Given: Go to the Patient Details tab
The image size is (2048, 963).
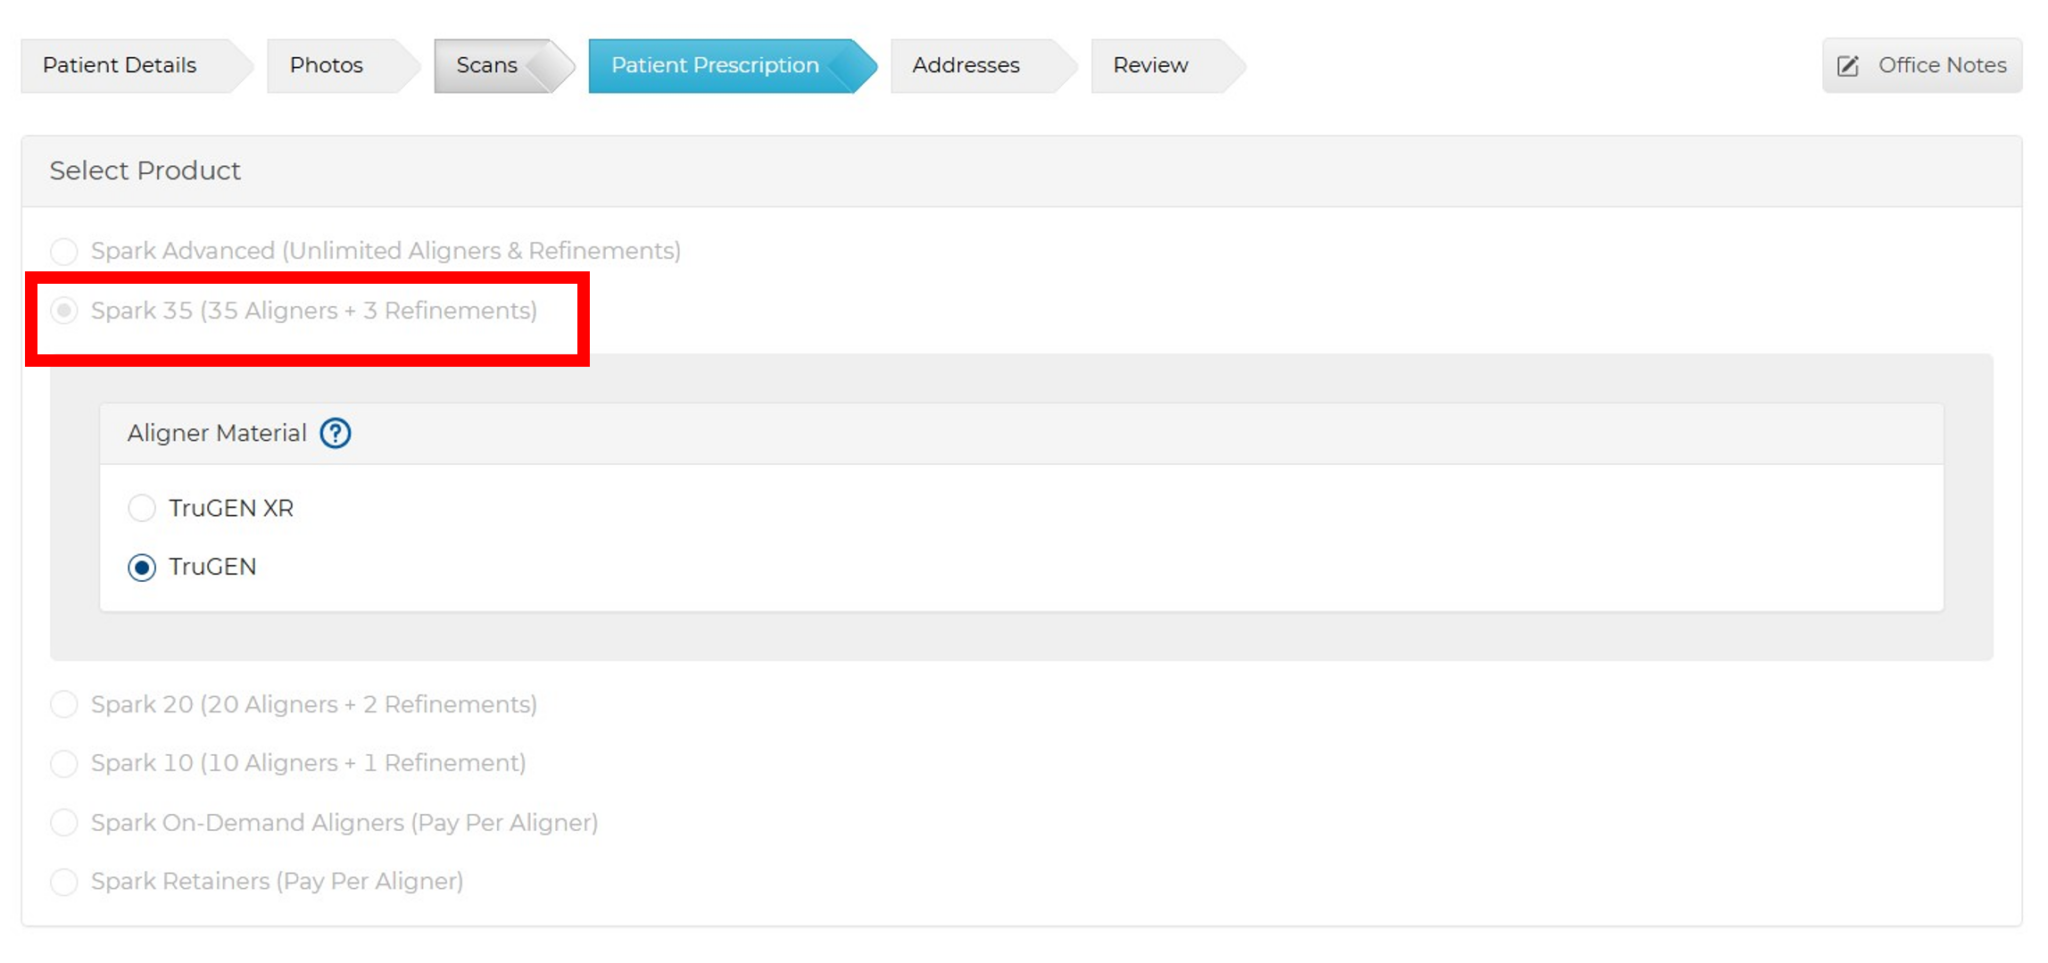Looking at the screenshot, I should [120, 65].
